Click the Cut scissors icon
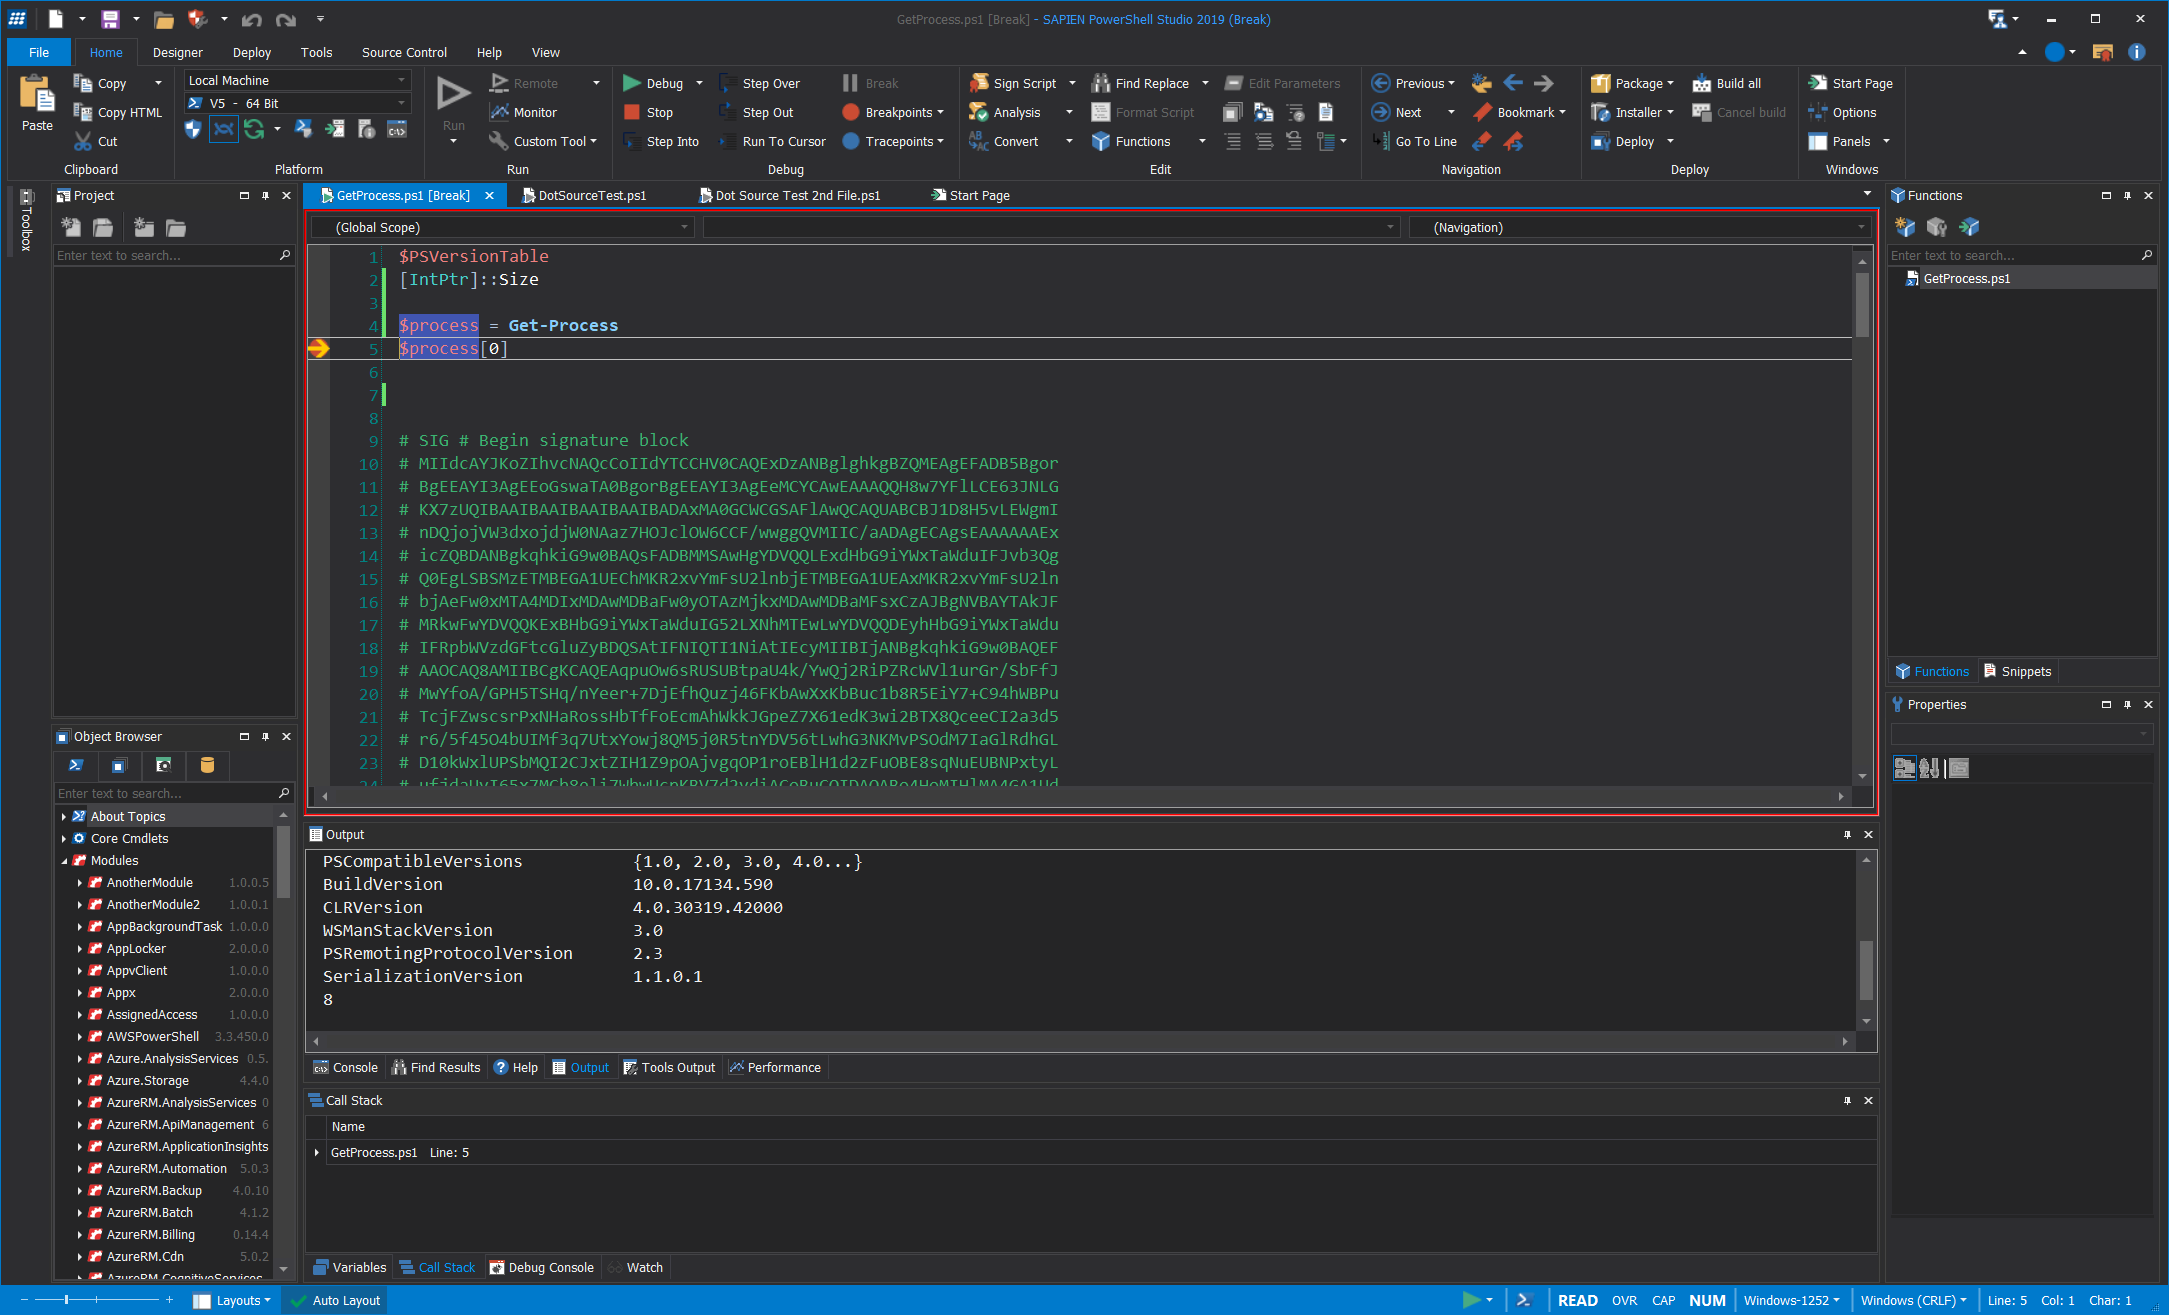This screenshot has width=2169, height=1315. click(x=83, y=141)
